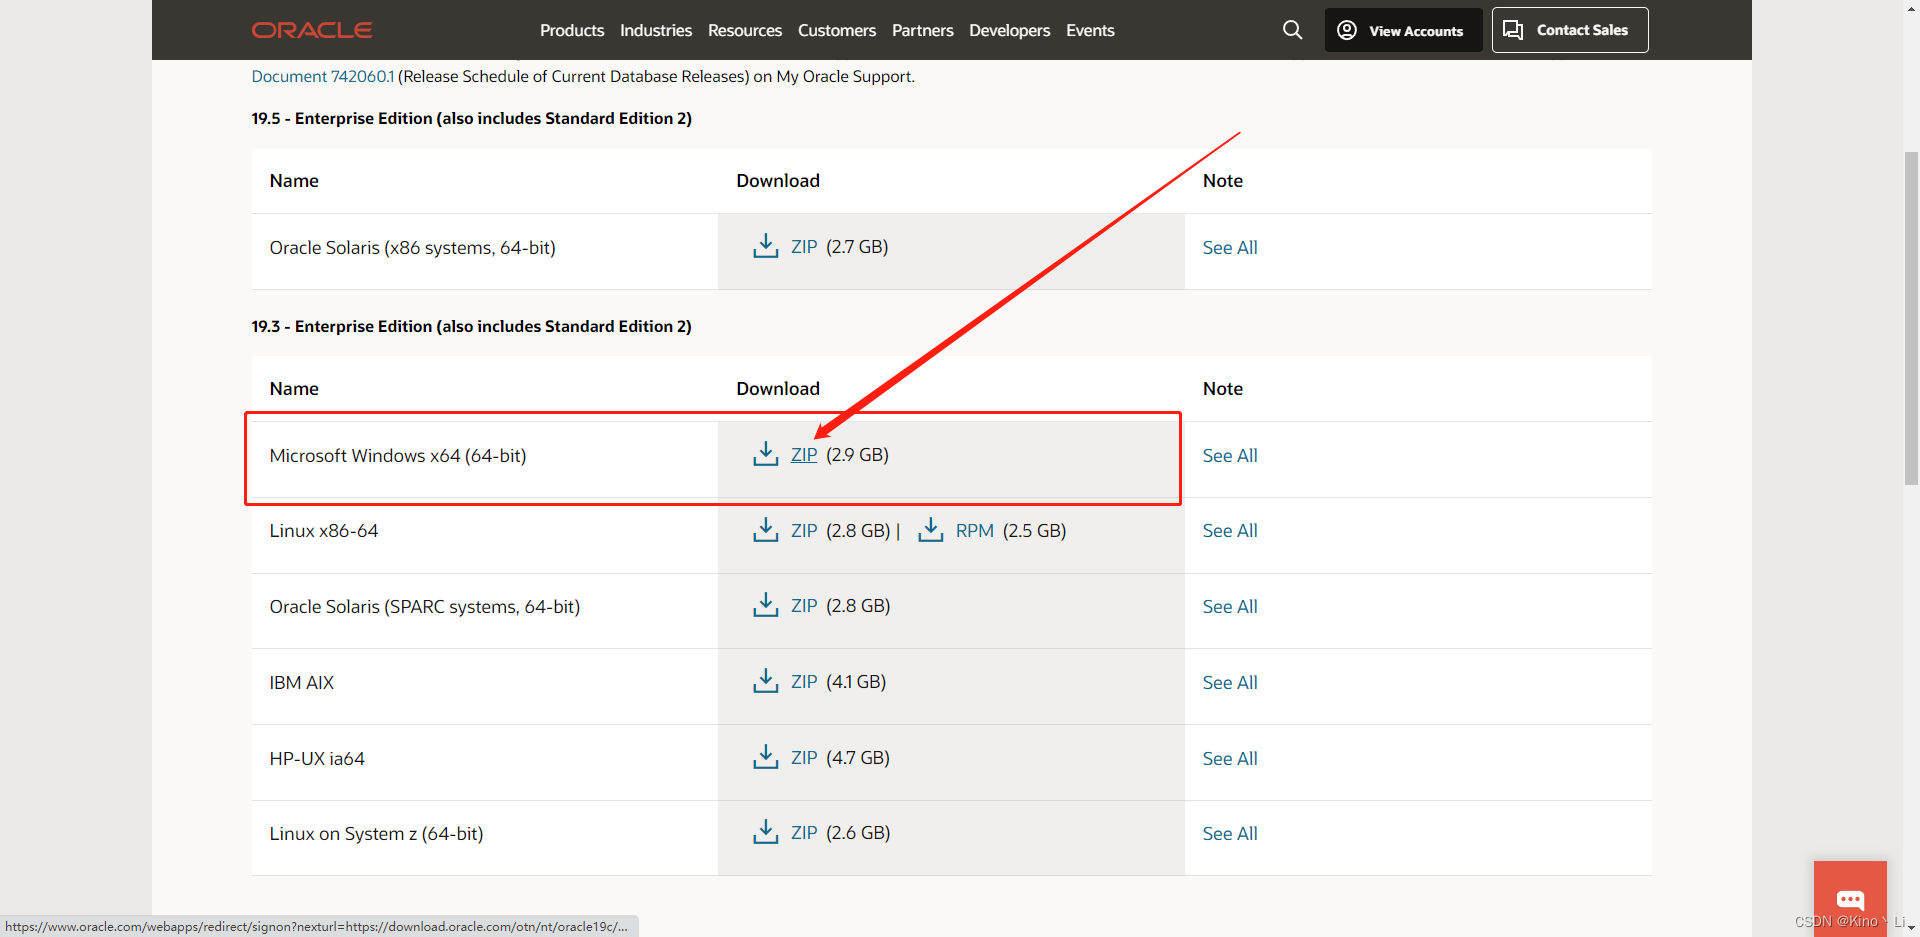Open the Partners dropdown
The width and height of the screenshot is (1920, 937).
pyautogui.click(x=922, y=30)
